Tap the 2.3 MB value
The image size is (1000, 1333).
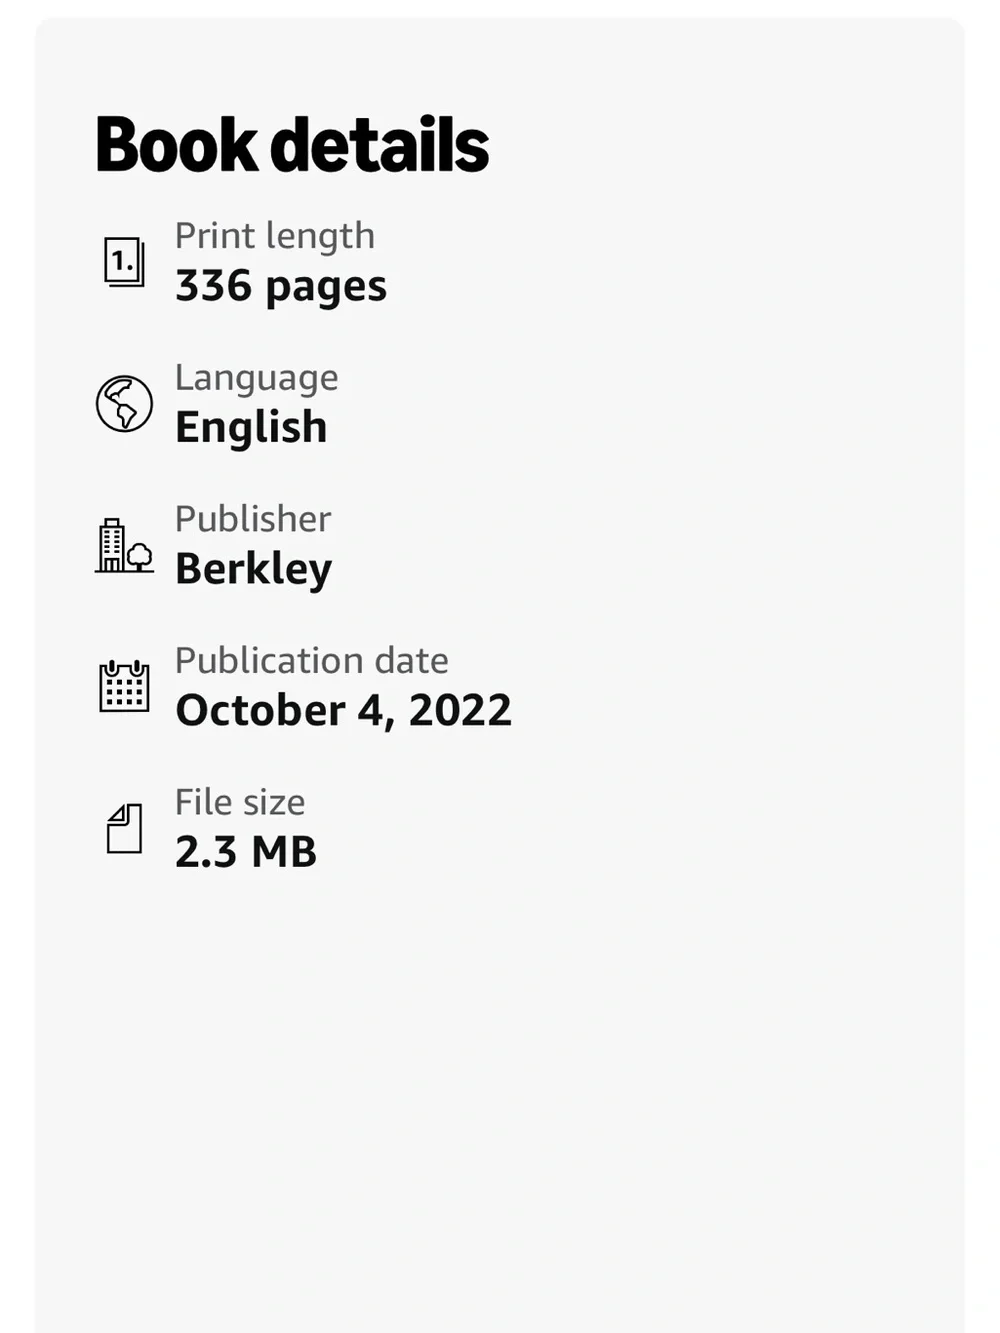click(246, 852)
